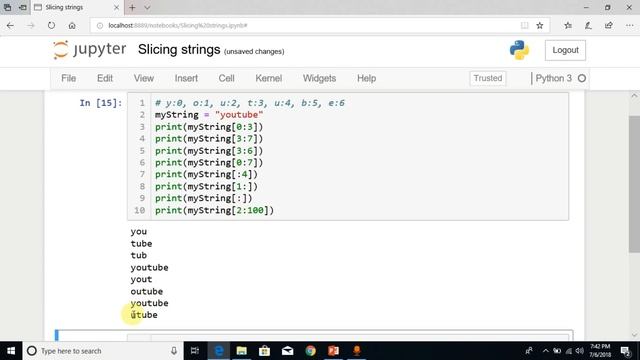This screenshot has height=360, width=640.
Task: Open reading view icon in address bar
Action: point(524,25)
